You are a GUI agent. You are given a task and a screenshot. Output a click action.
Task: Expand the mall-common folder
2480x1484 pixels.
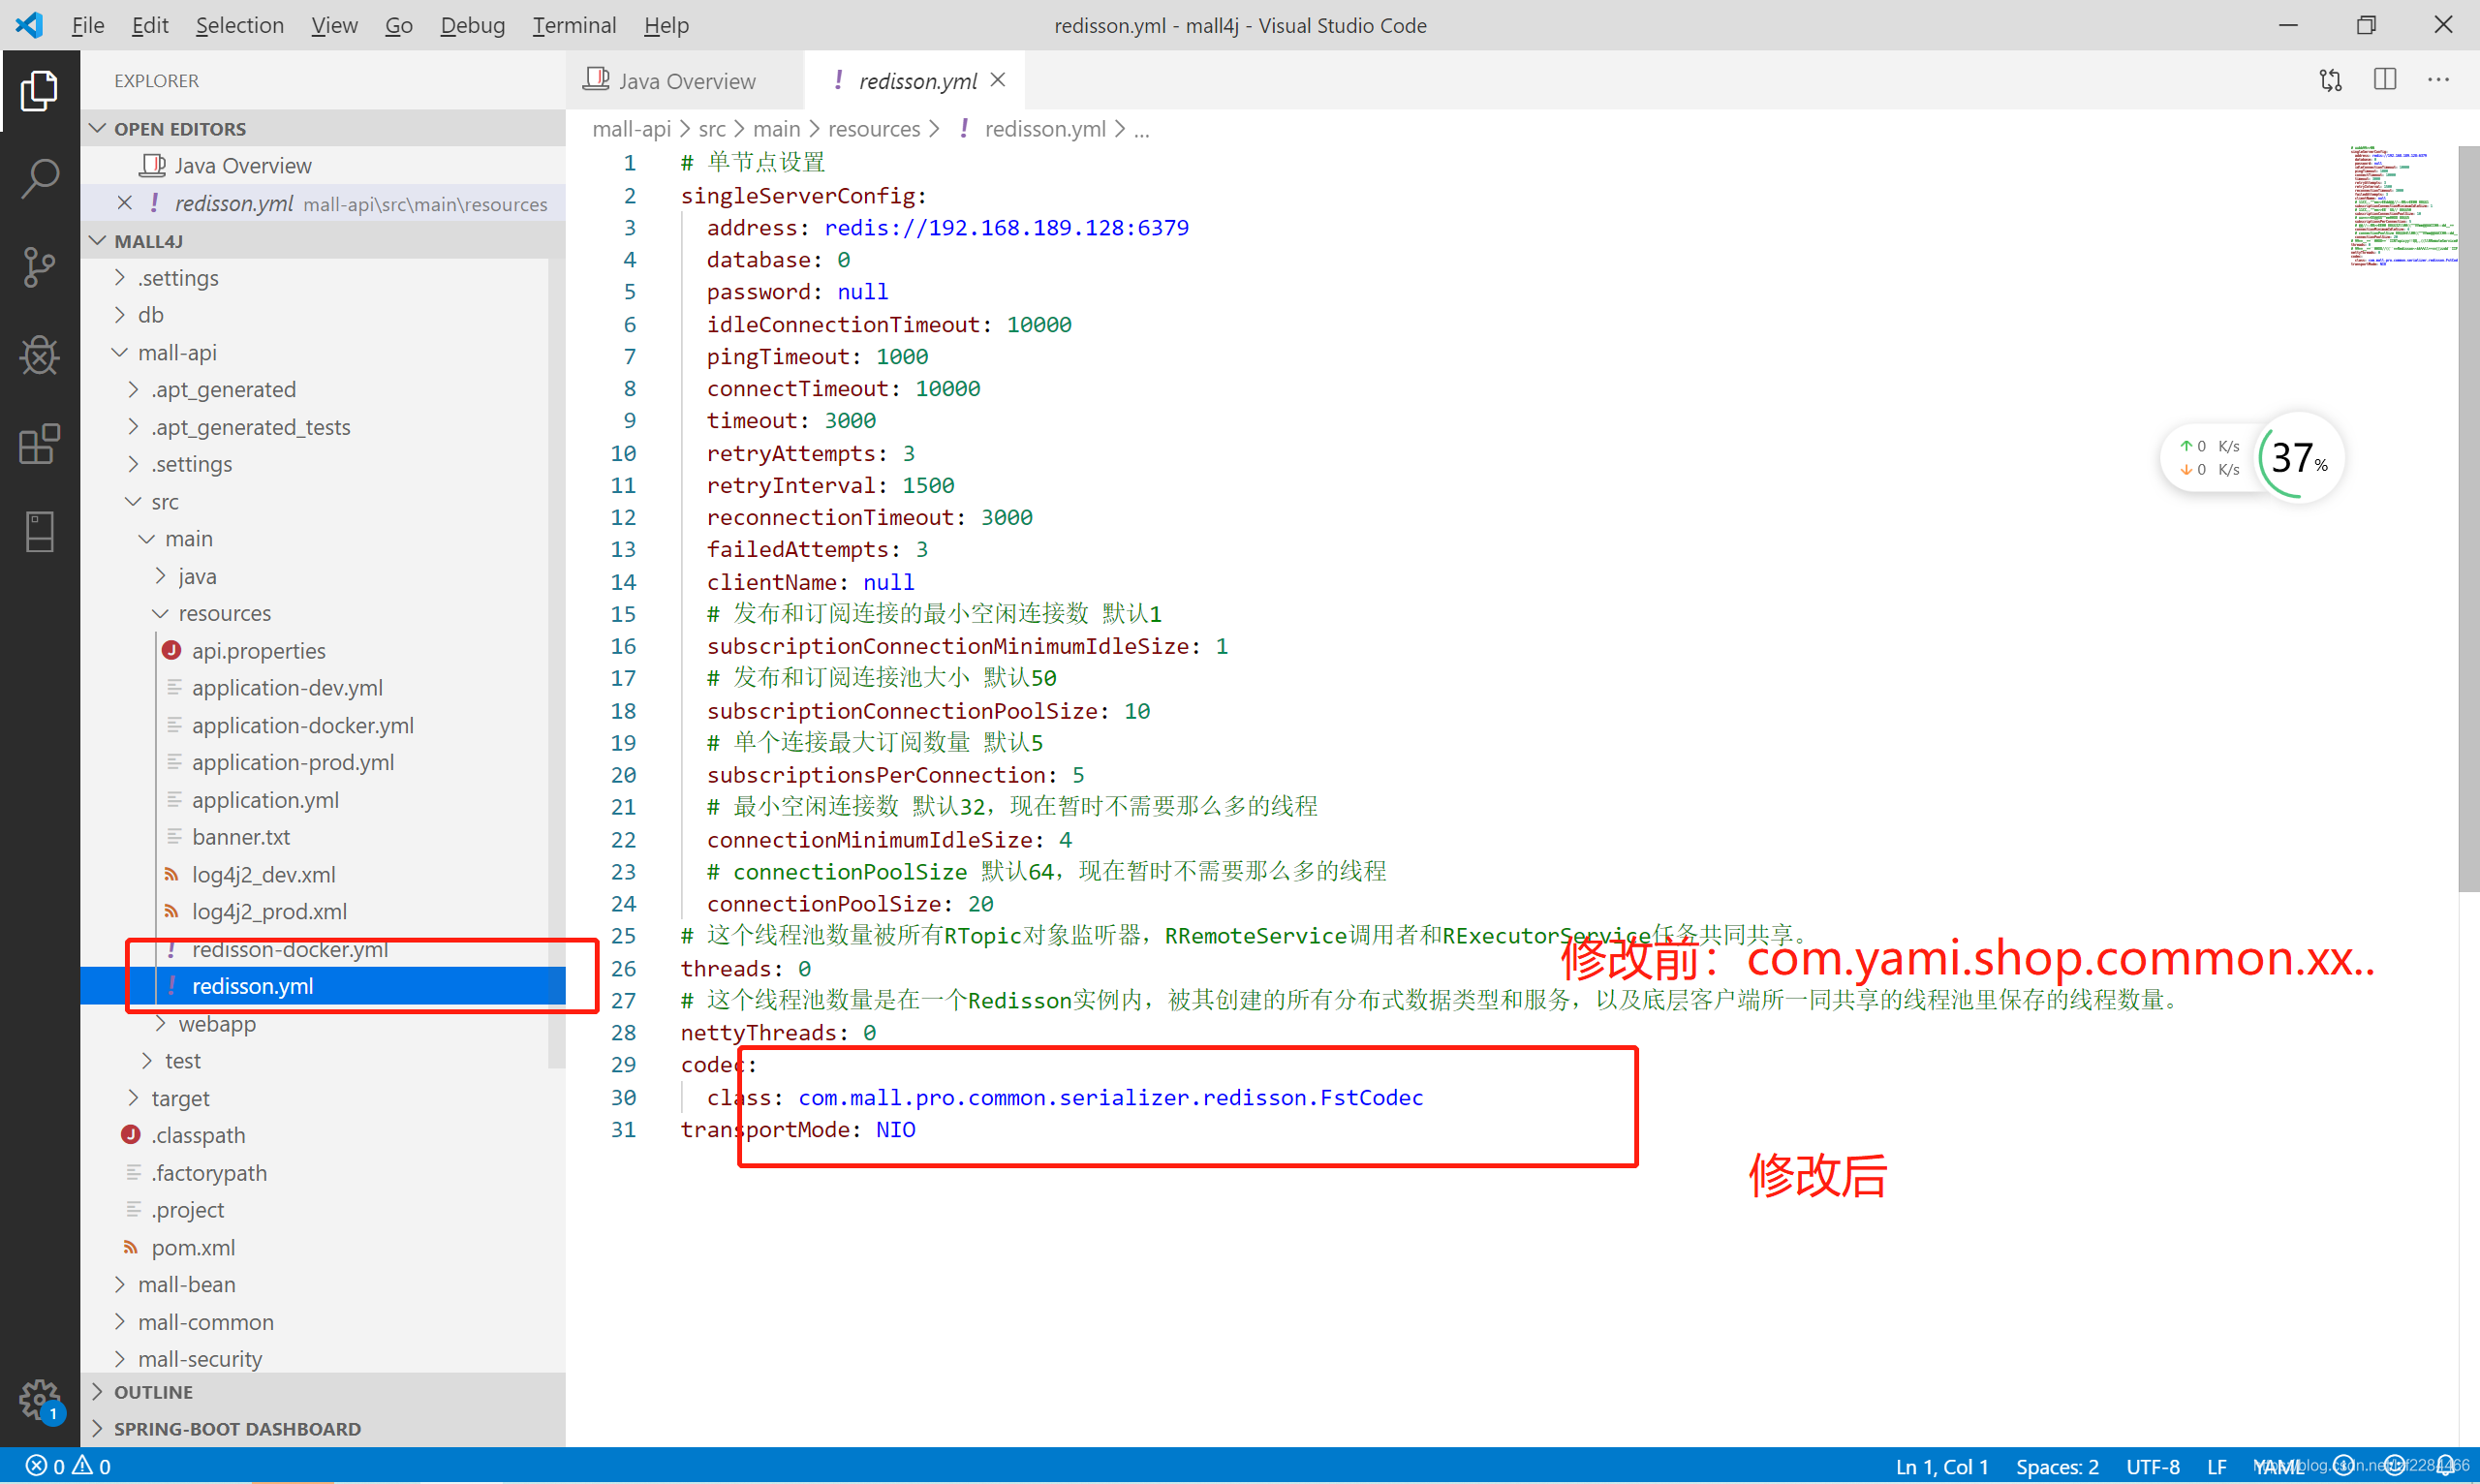click(205, 1321)
